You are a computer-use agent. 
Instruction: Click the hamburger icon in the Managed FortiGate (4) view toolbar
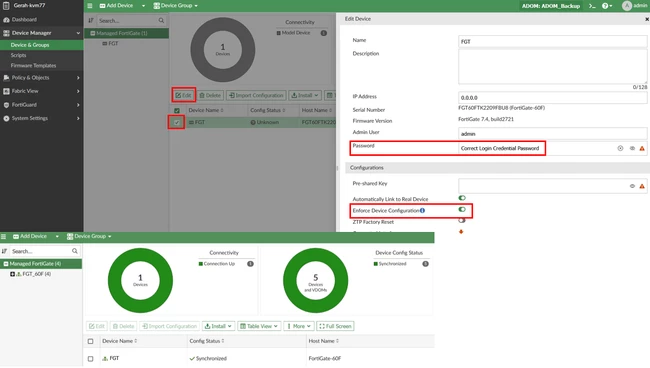pos(4,236)
